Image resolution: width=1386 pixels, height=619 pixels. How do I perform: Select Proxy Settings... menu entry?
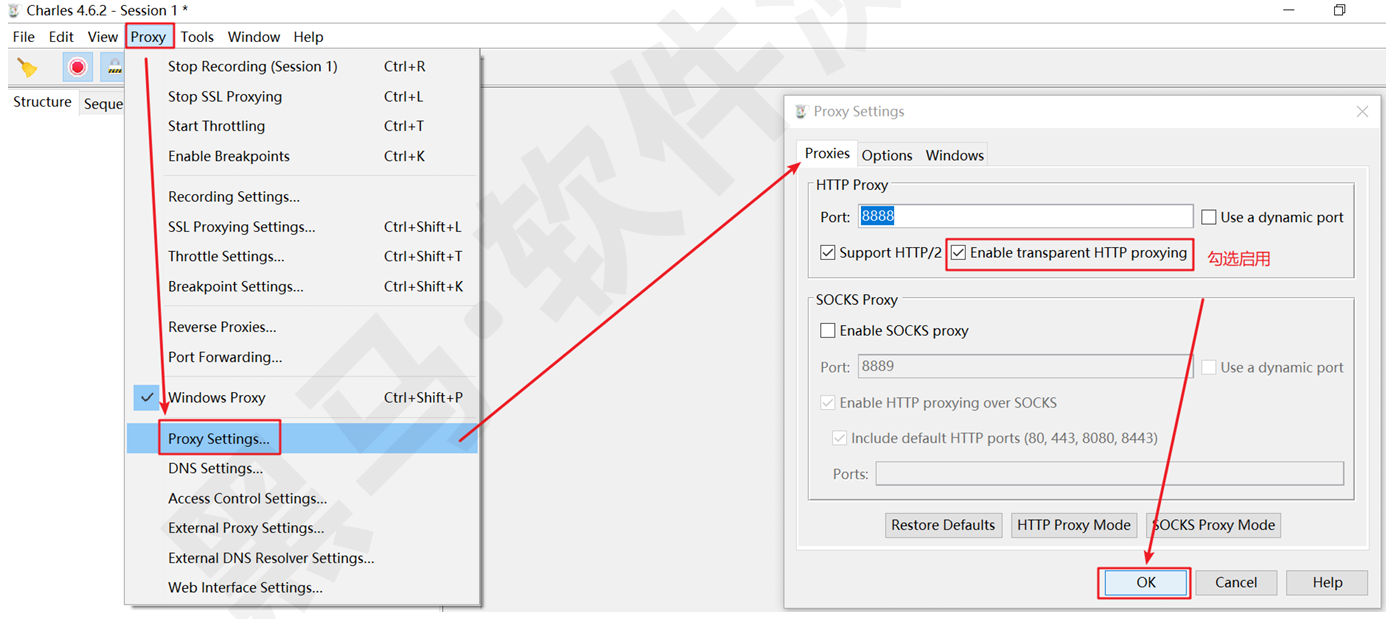[x=219, y=438]
